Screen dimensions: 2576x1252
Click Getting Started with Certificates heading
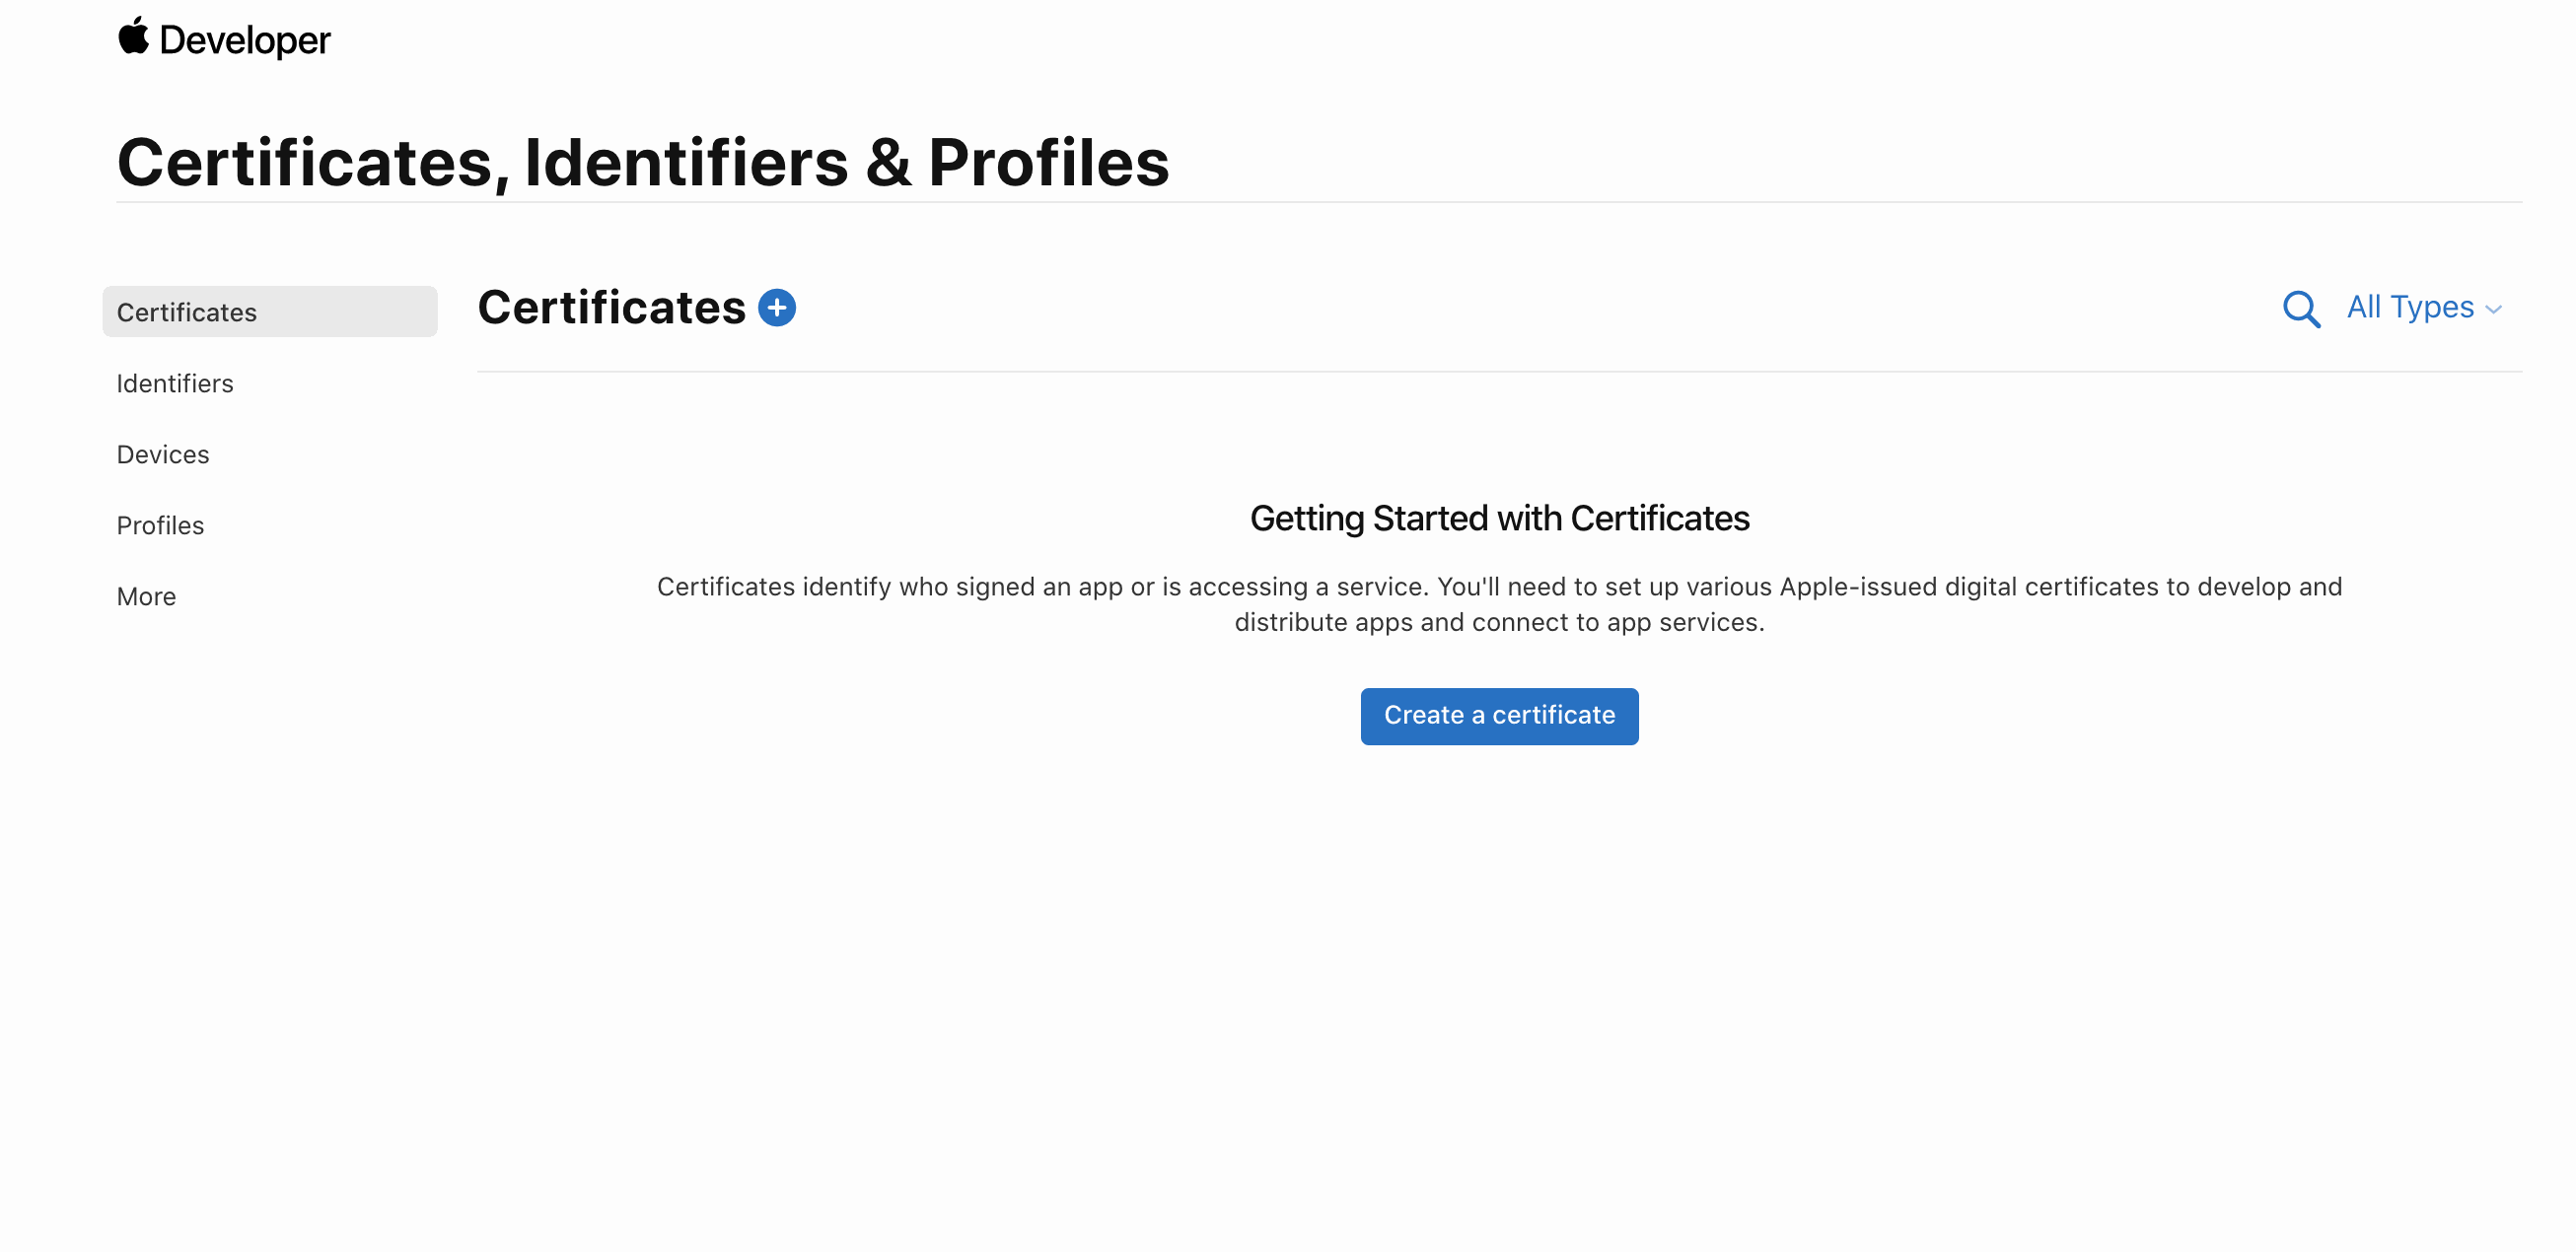pyautogui.click(x=1499, y=518)
